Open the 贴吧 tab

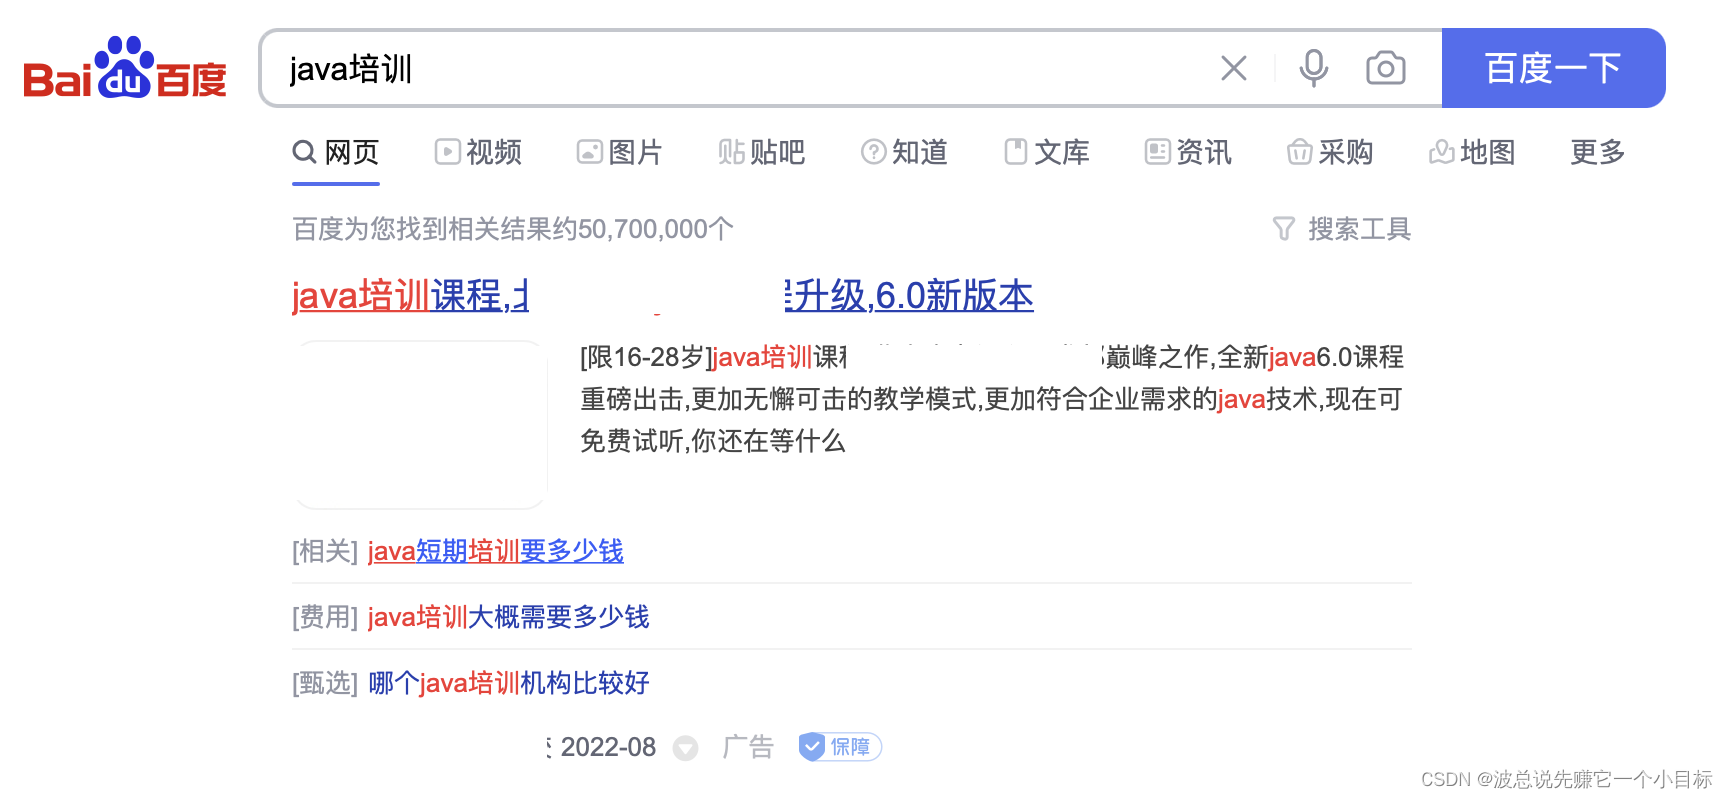pos(762,152)
